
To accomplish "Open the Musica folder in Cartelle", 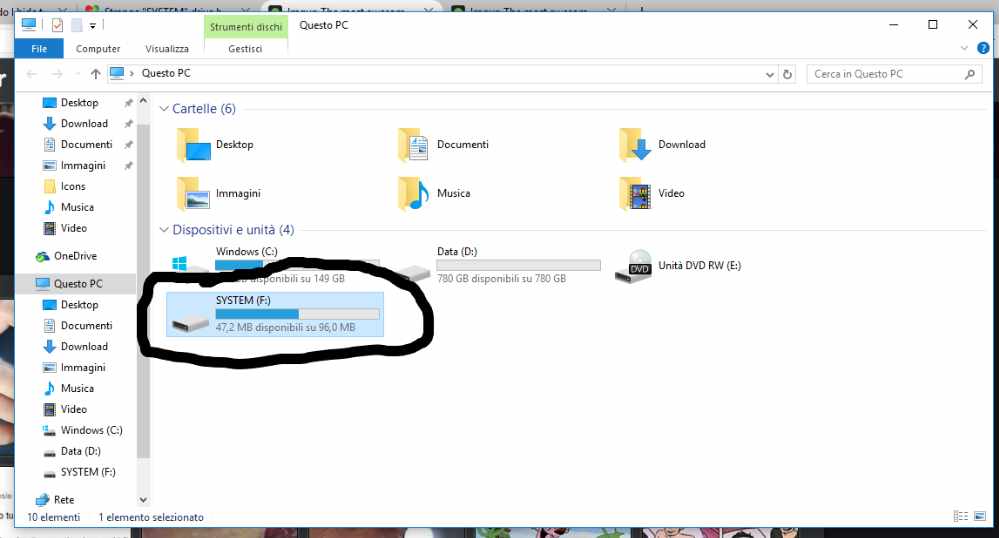I will pyautogui.click(x=415, y=193).
